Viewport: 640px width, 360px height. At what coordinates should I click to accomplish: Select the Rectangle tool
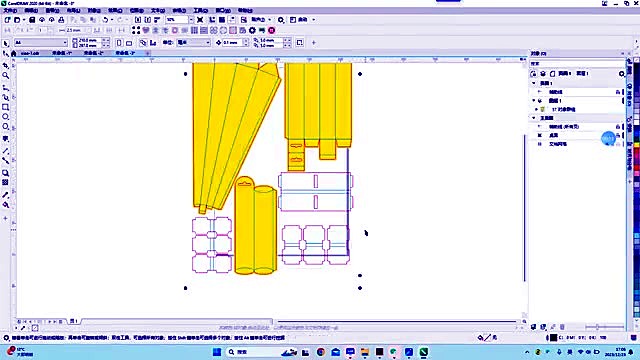pyautogui.click(x=5, y=107)
